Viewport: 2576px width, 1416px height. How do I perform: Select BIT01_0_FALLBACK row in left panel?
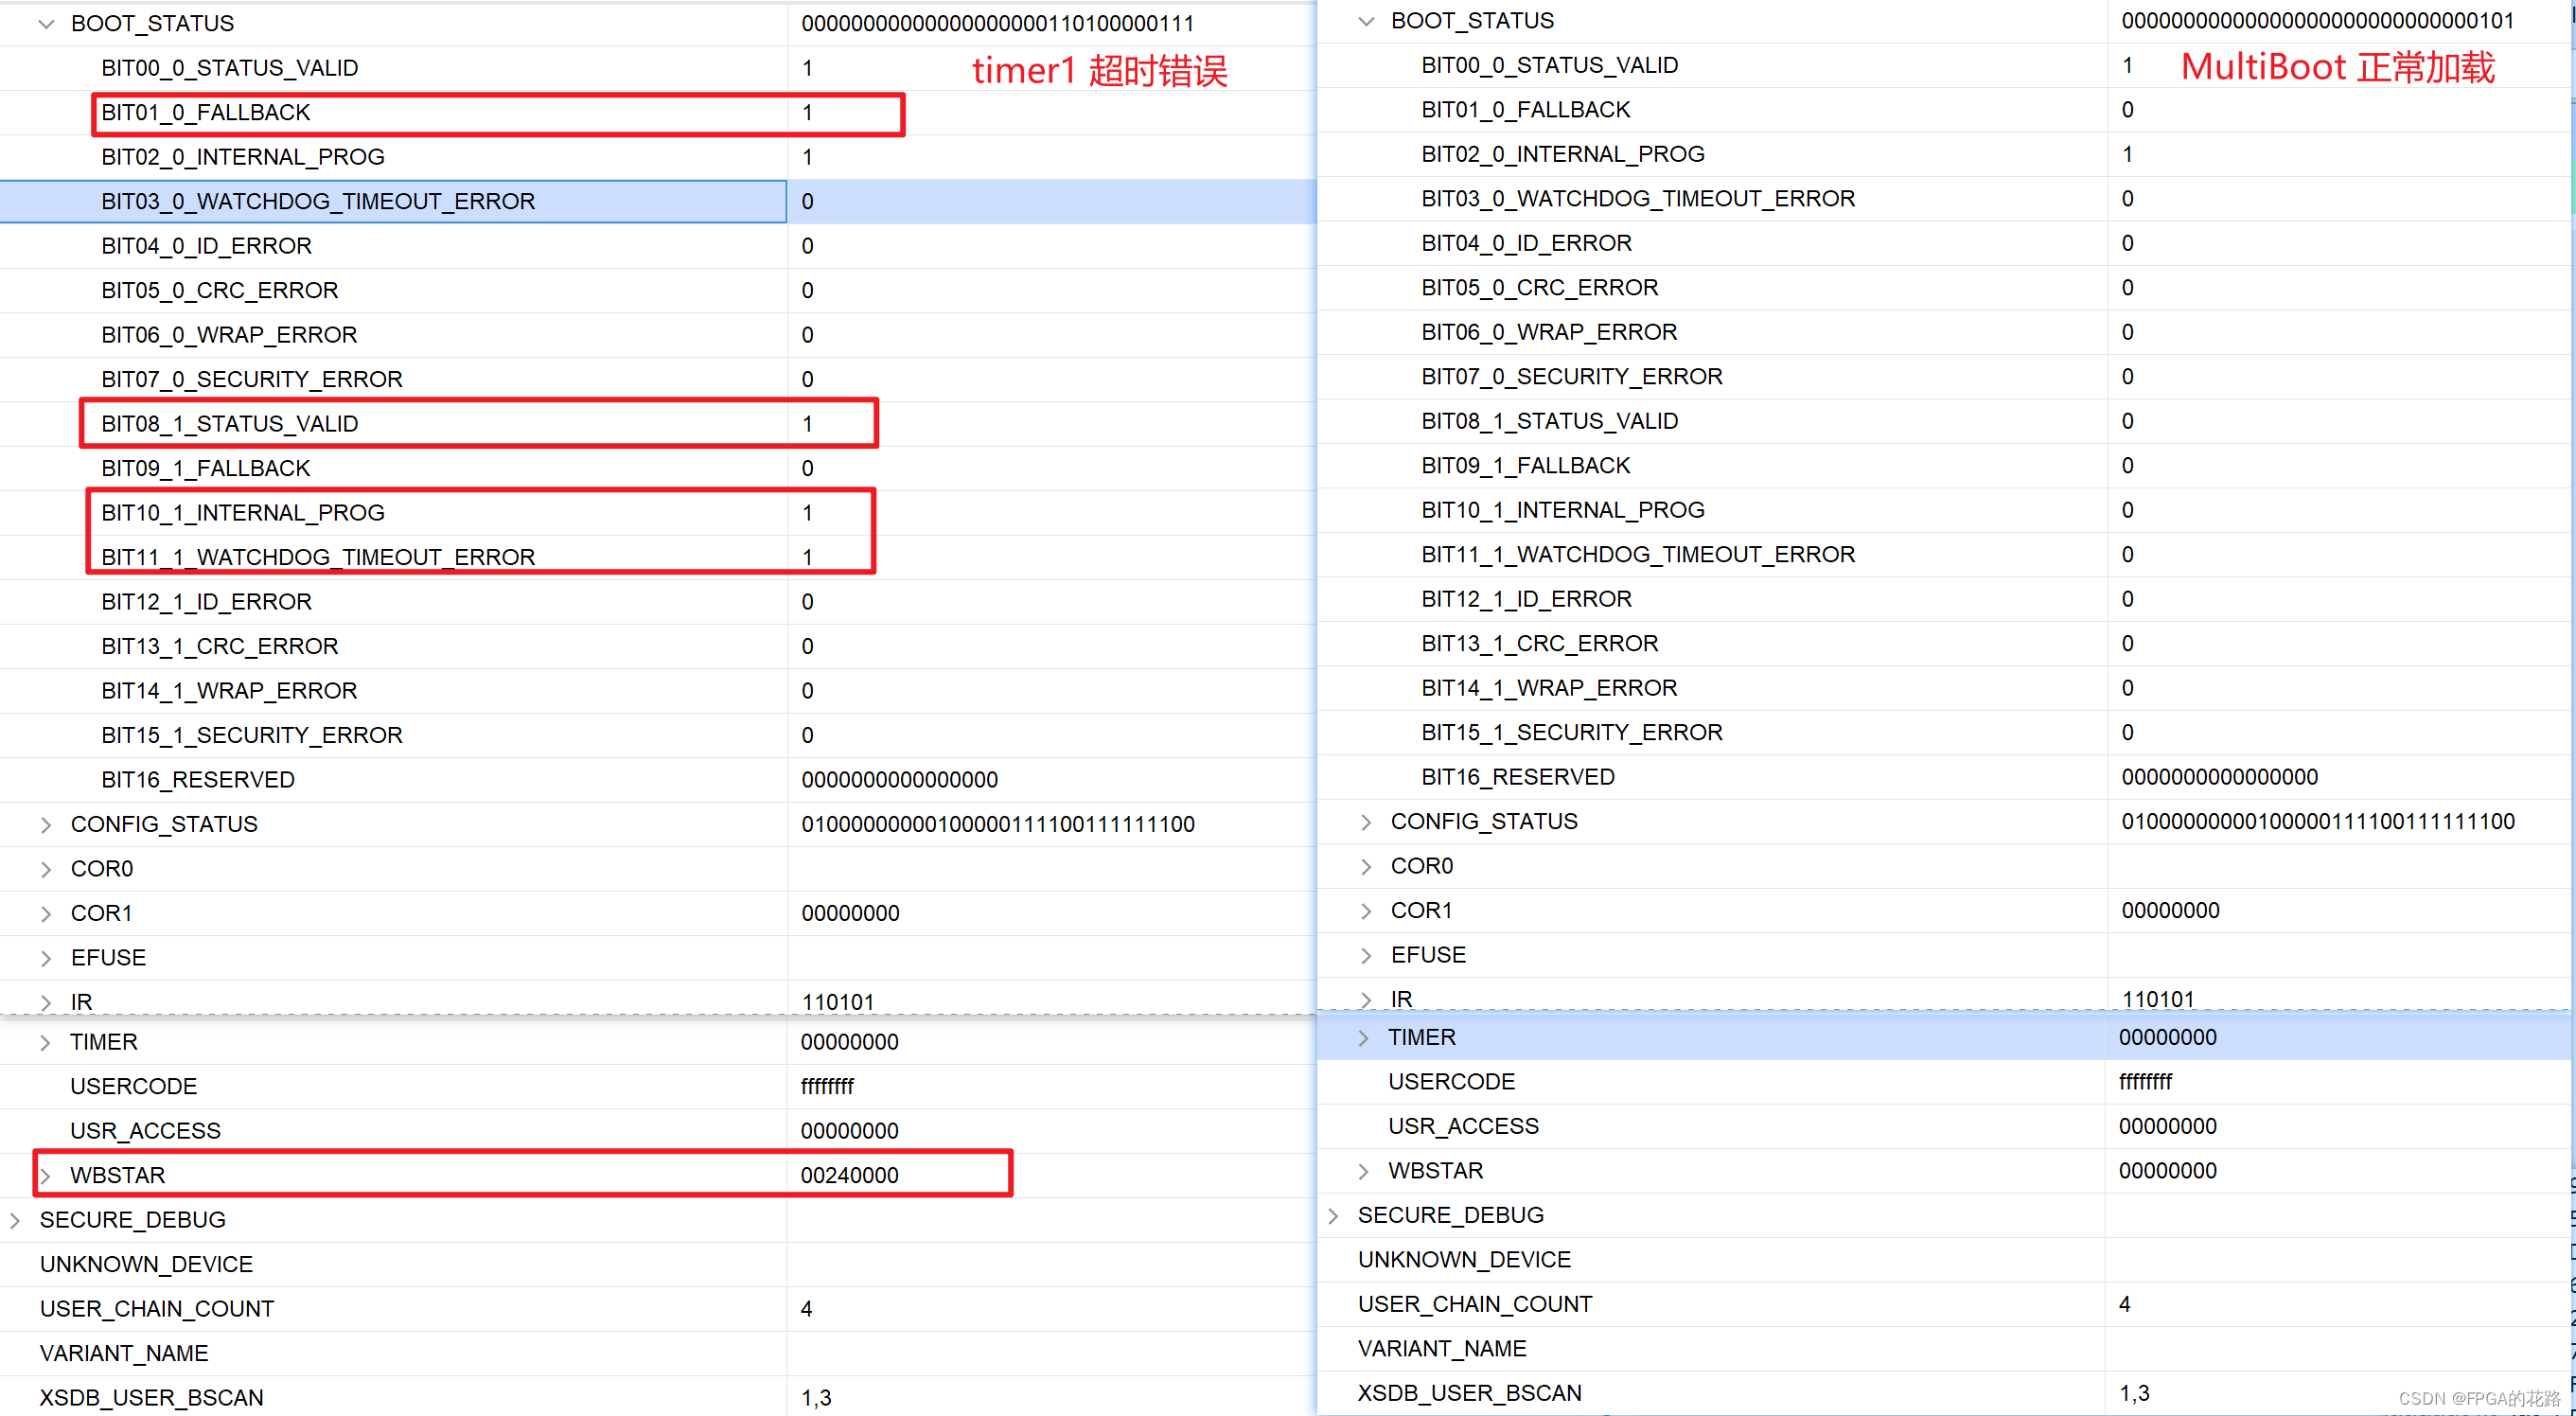click(205, 113)
